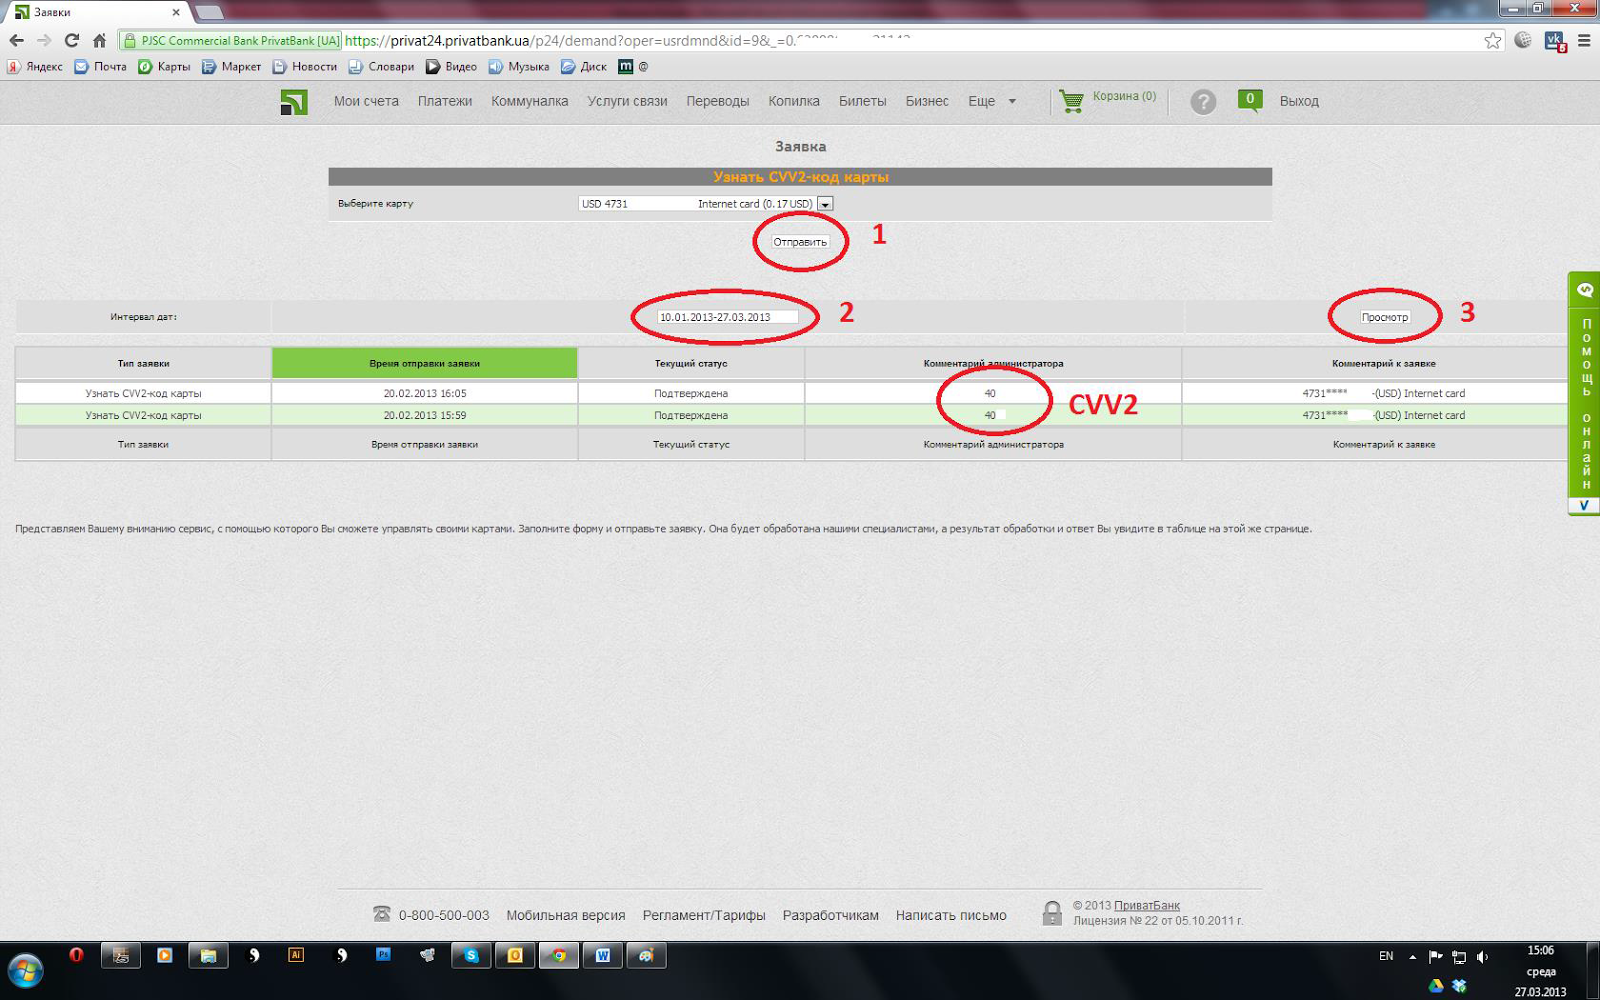The image size is (1600, 1000).
Task: Click Разработчикам footer link
Action: click(x=831, y=915)
